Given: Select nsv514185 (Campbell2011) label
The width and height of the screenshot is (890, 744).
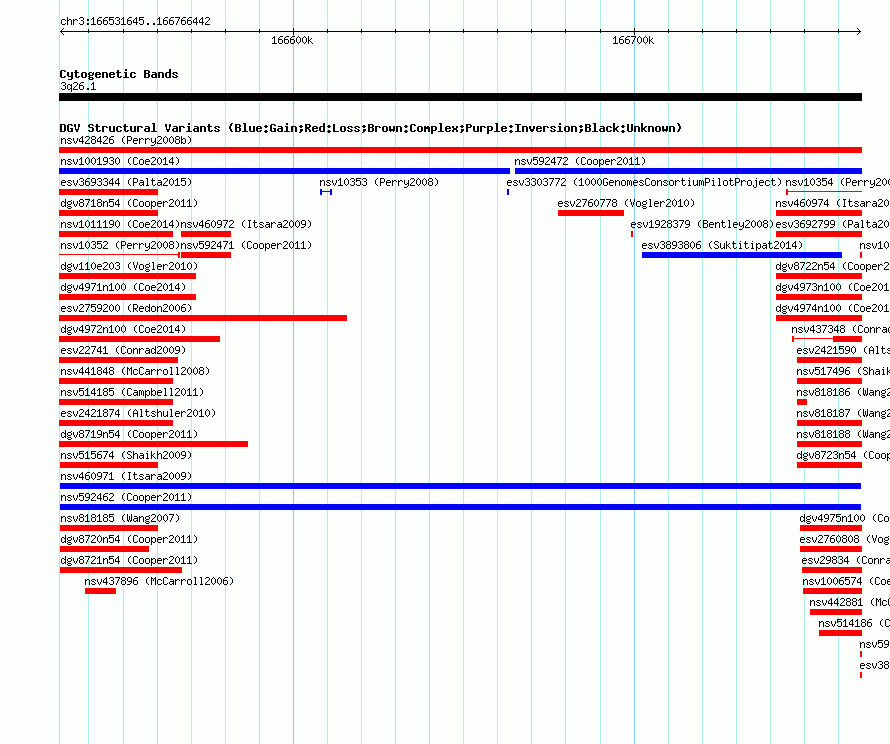Looking at the screenshot, I should [132, 392].
